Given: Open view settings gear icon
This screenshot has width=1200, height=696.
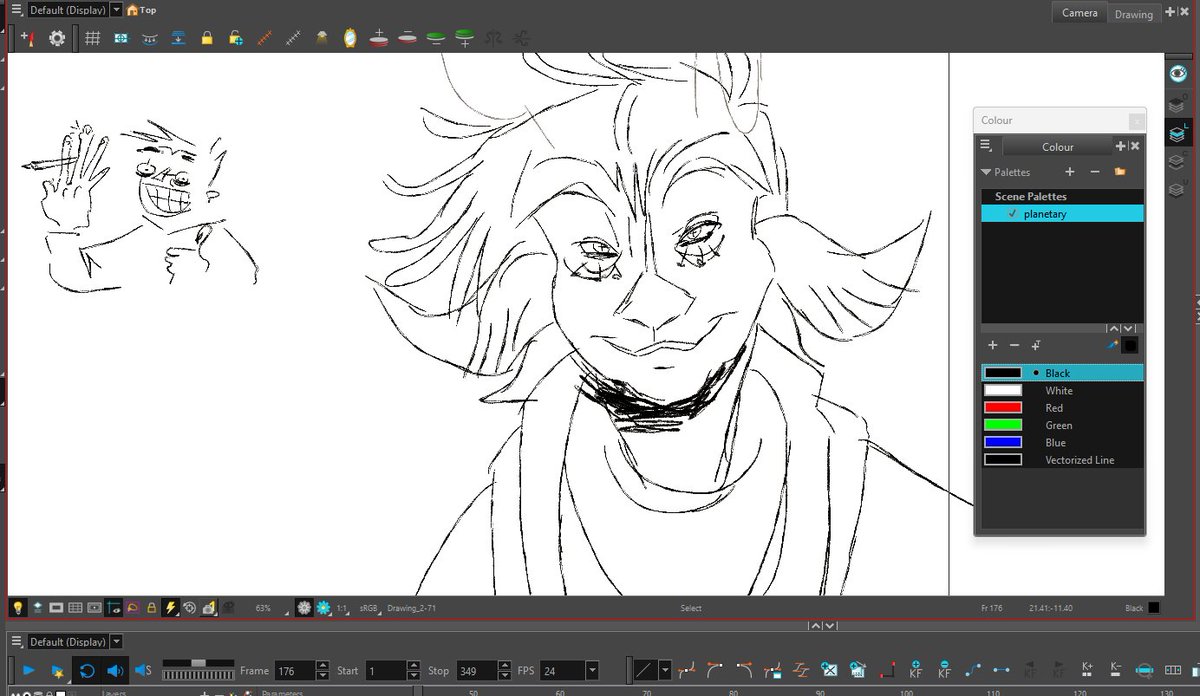Looking at the screenshot, I should [x=57, y=38].
